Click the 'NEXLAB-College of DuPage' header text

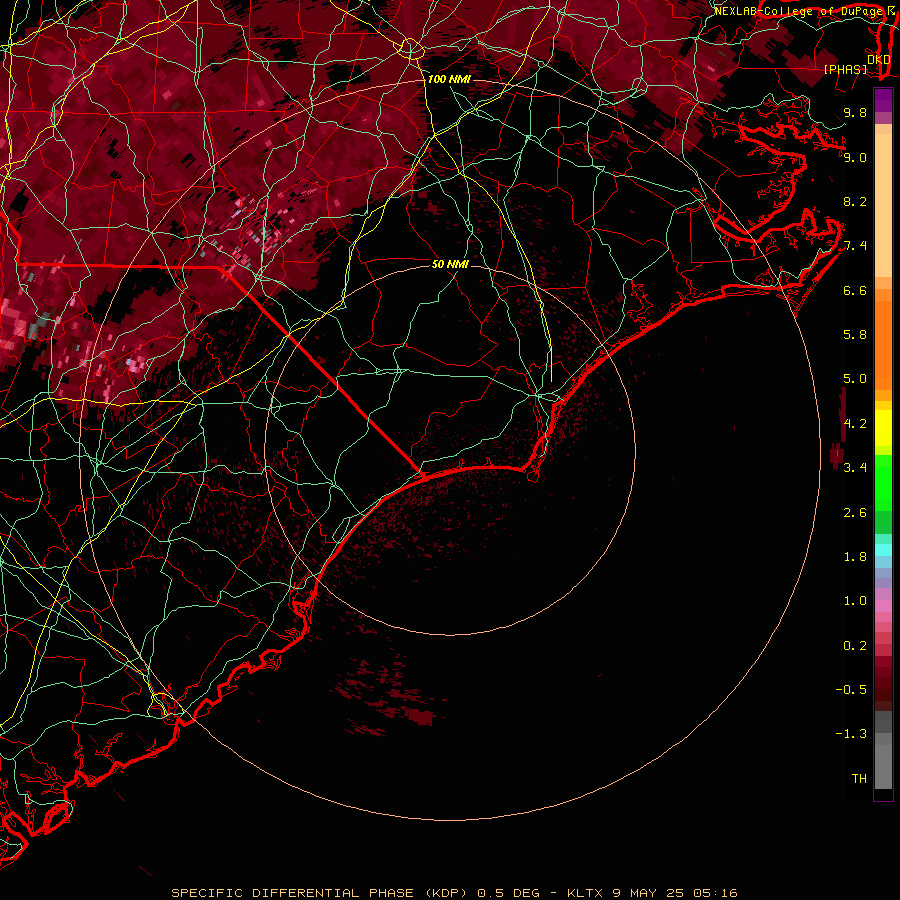point(798,11)
